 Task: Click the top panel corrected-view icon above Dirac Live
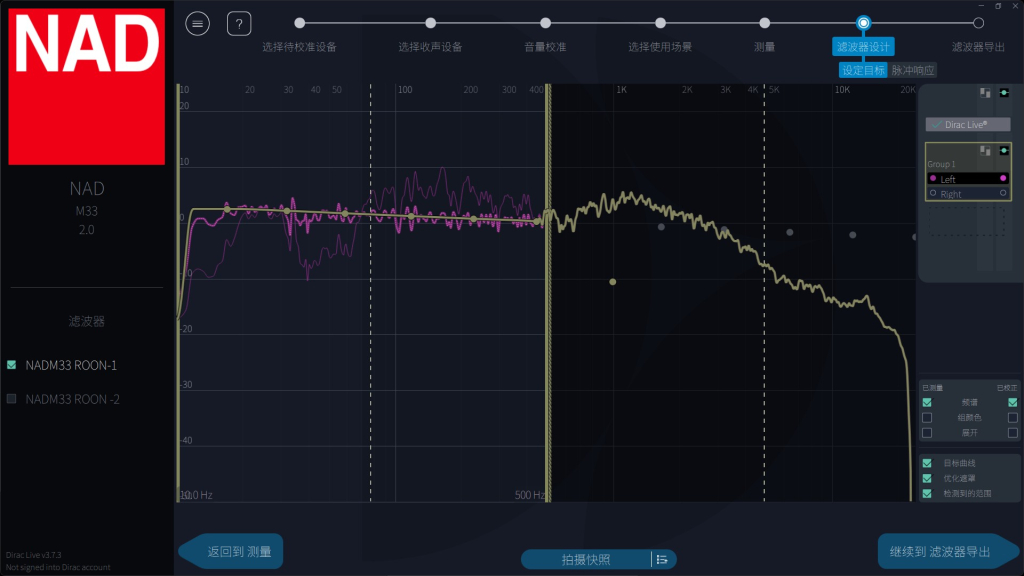pos(1004,93)
